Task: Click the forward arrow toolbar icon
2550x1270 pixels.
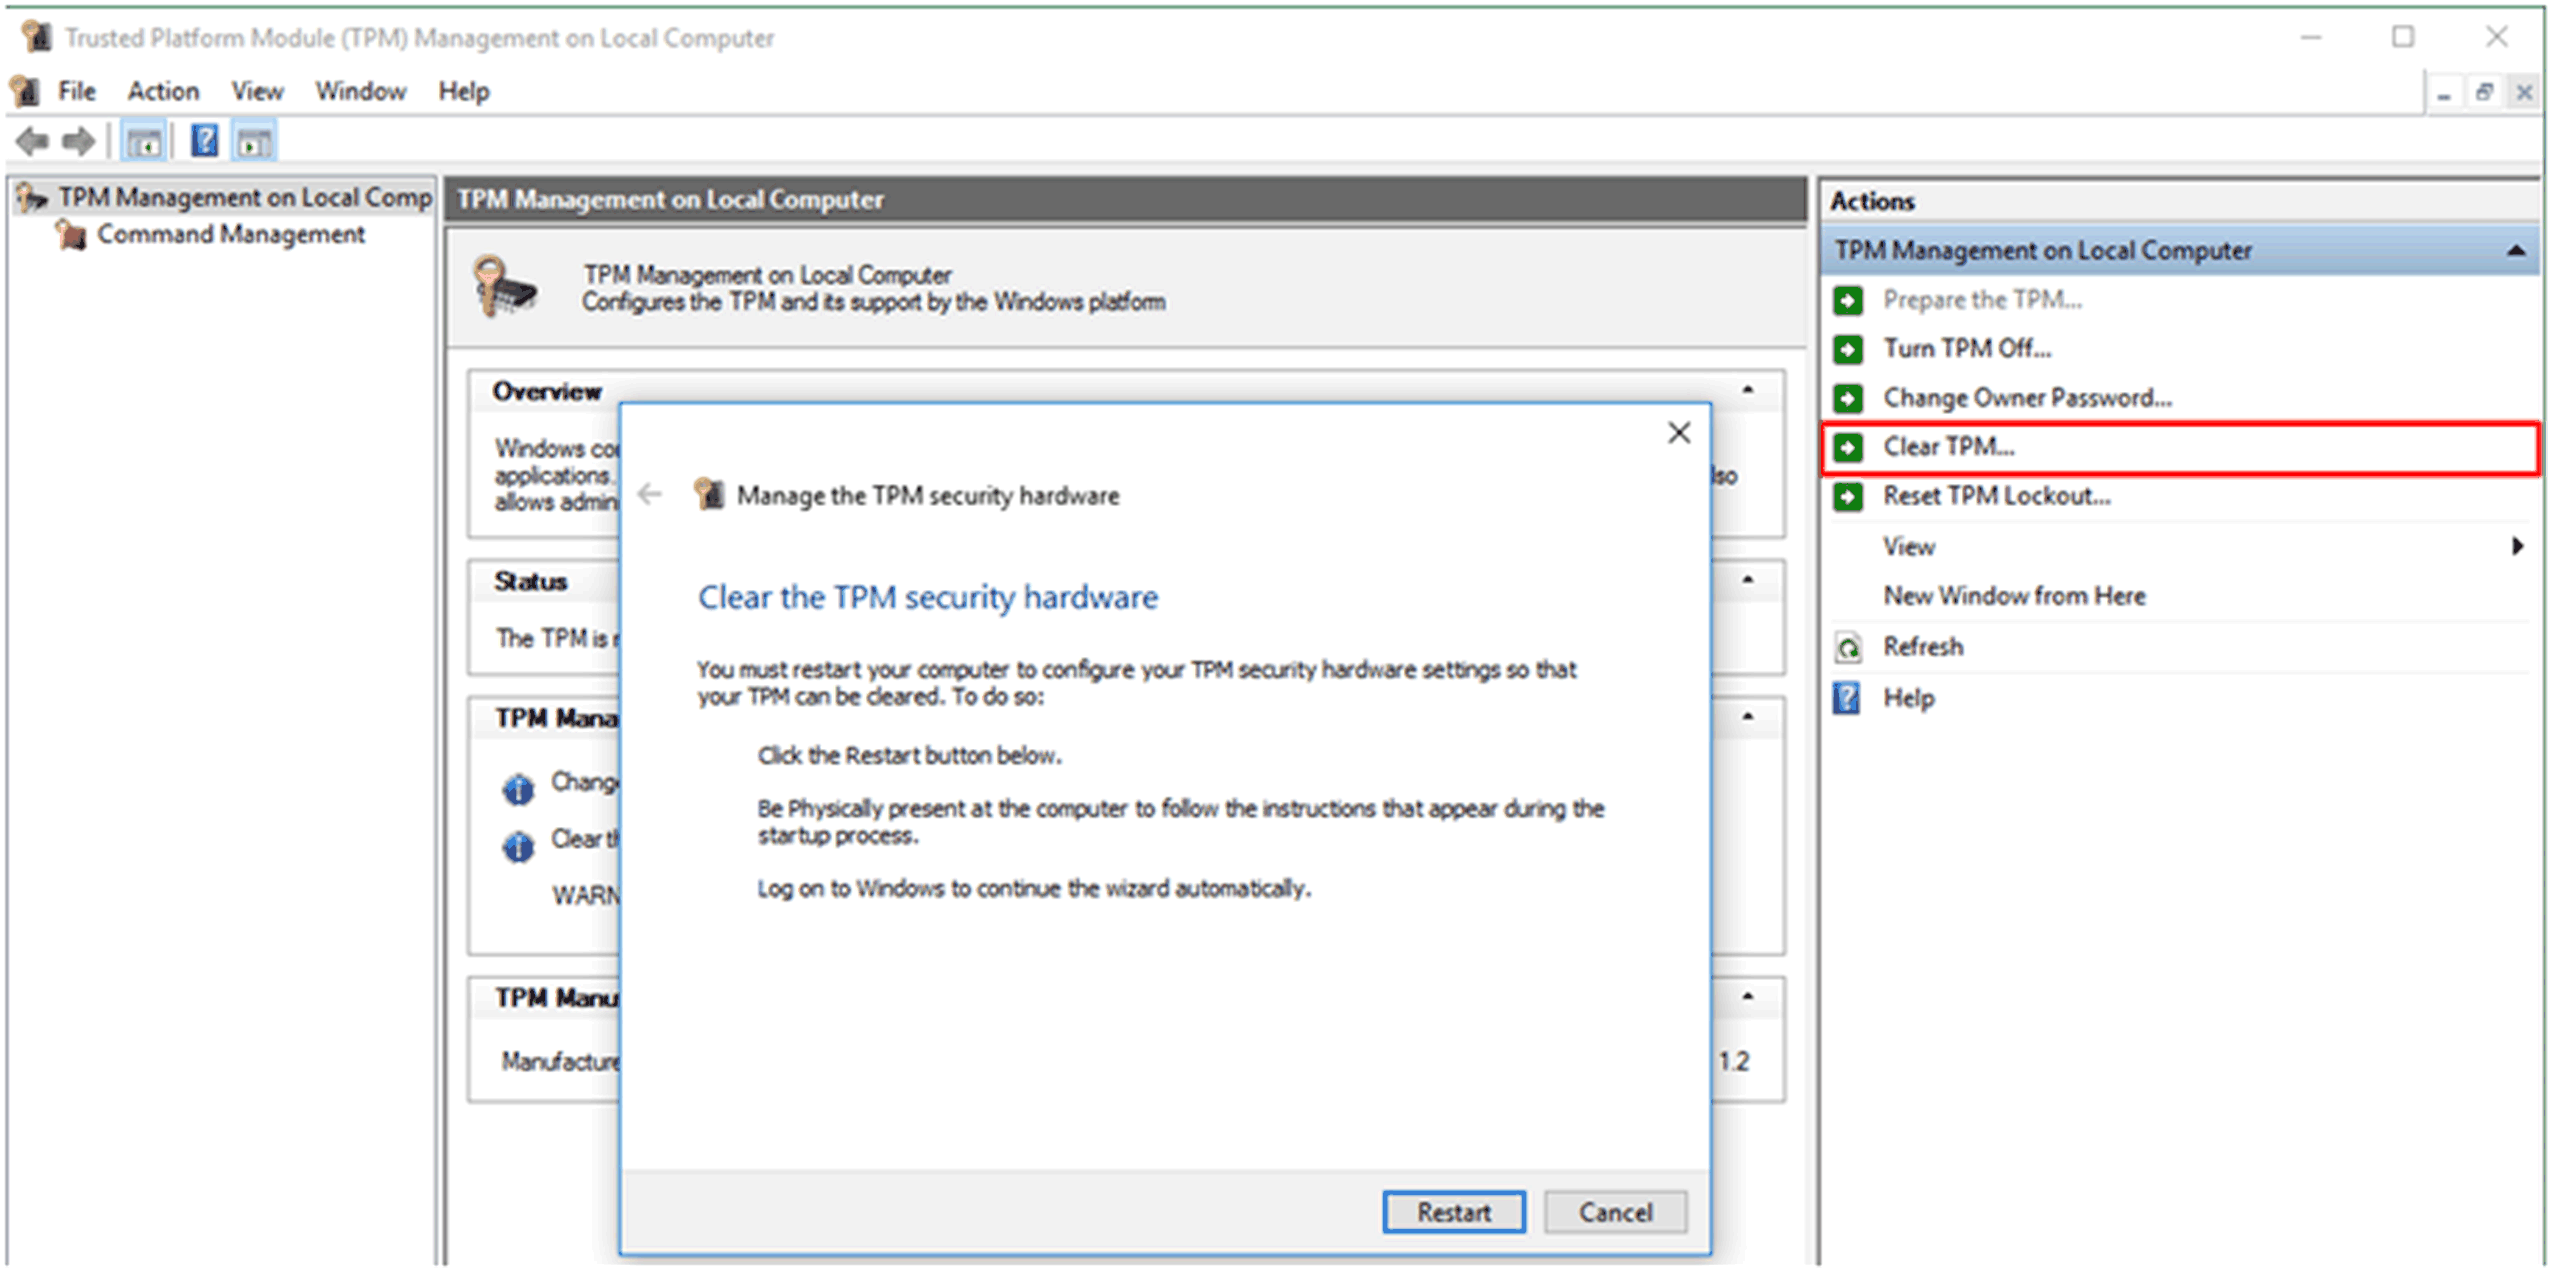Action: [78, 141]
